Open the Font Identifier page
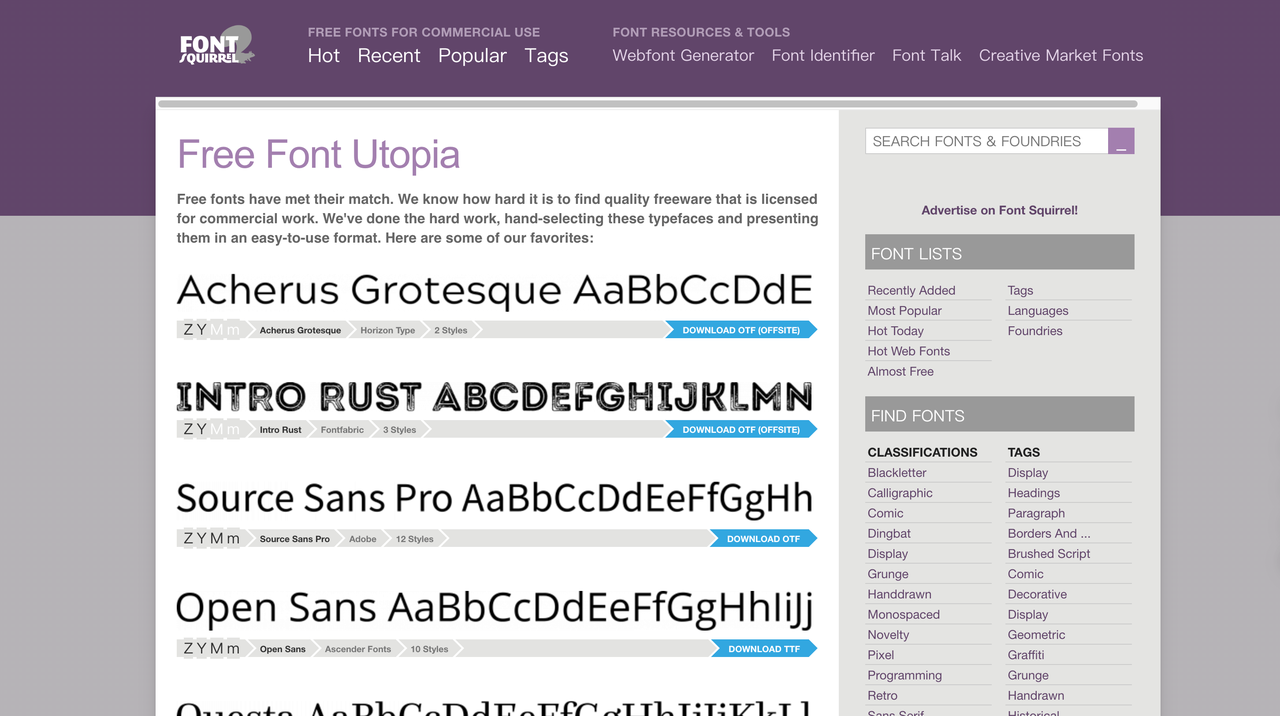This screenshot has height=716, width=1280. (x=823, y=56)
